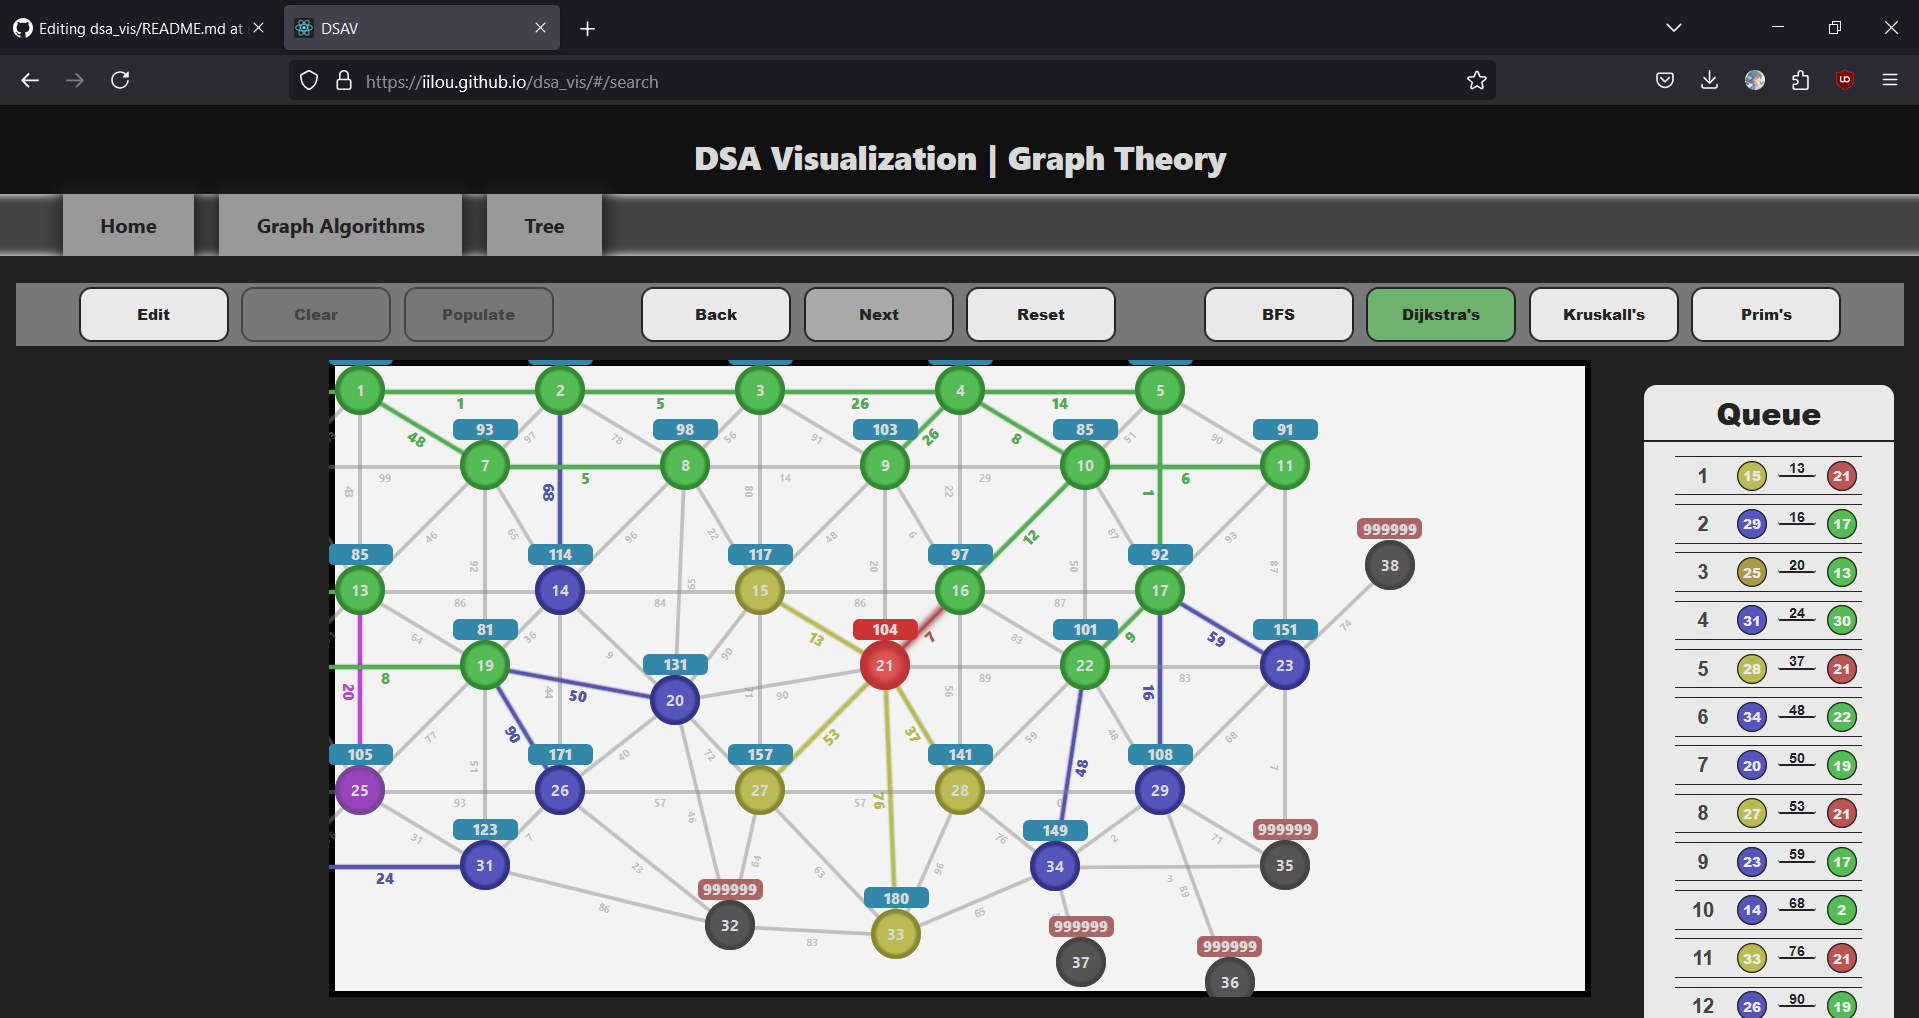Screen dimensions: 1919x1018
Task: Select unvisited gray node 38
Action: pos(1388,564)
